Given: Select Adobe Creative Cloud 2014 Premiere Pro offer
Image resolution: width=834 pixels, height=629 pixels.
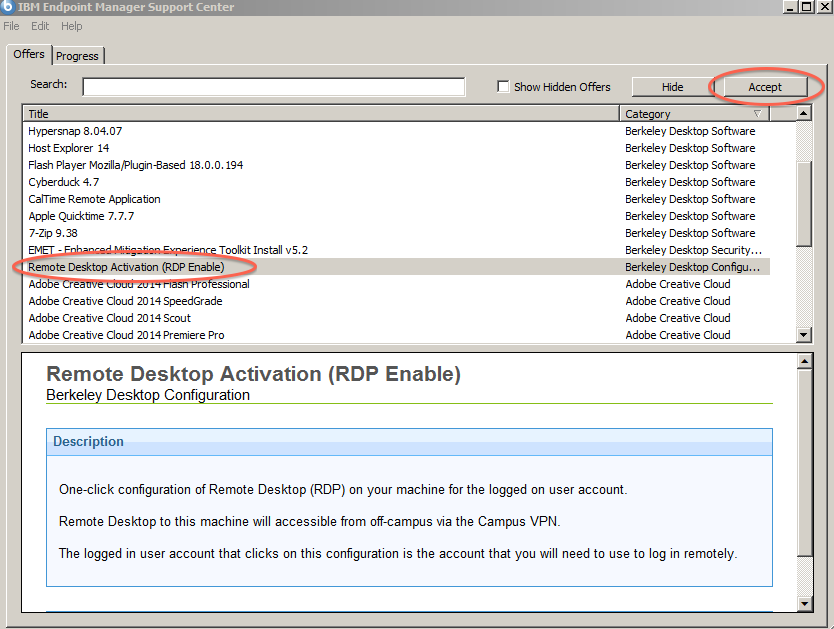Looking at the screenshot, I should pos(126,335).
